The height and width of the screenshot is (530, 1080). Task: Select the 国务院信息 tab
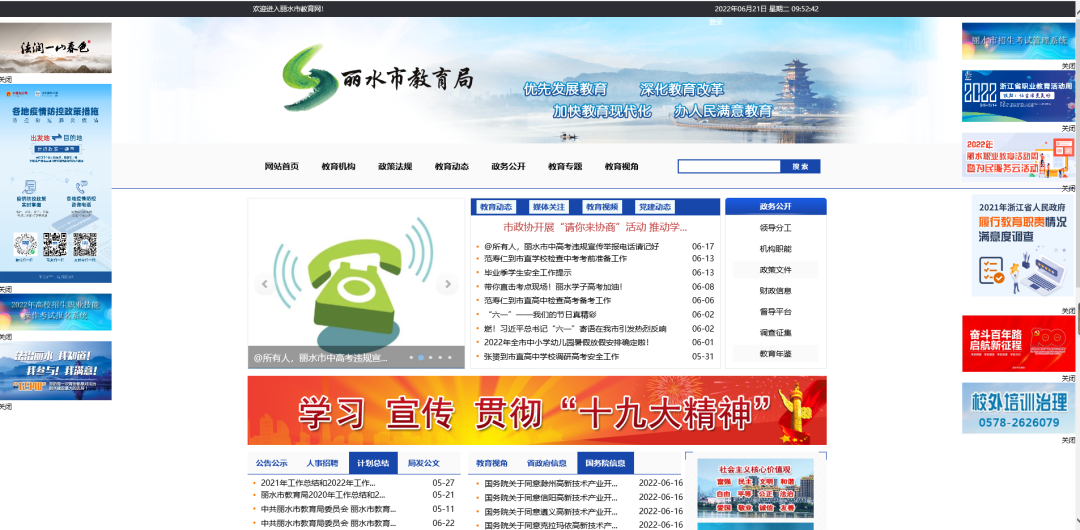pos(605,463)
